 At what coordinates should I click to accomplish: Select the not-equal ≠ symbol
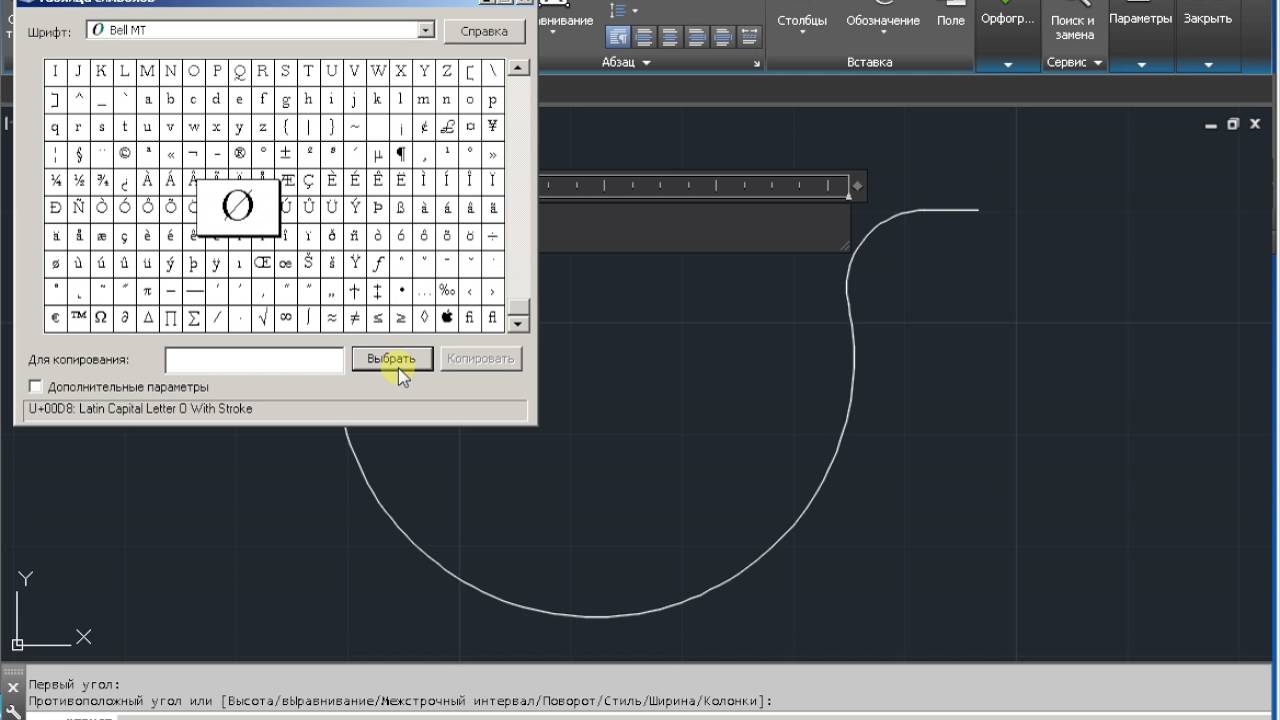(355, 318)
